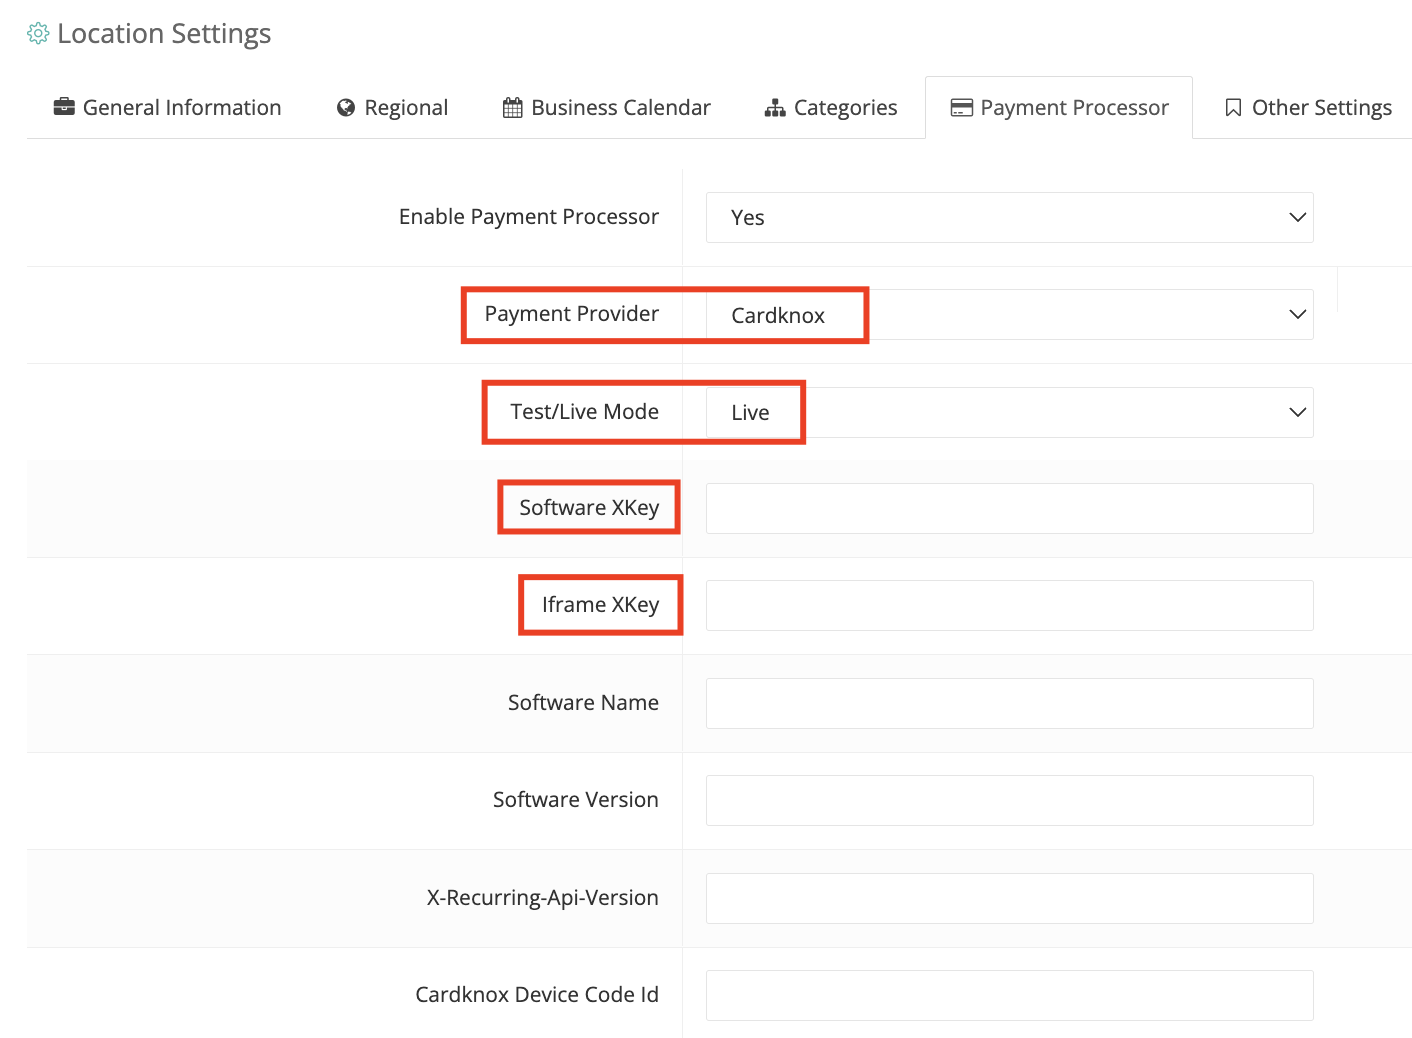Open the Payment Provider dropdown showing Cardknox
The height and width of the screenshot is (1038, 1412).
[1010, 315]
